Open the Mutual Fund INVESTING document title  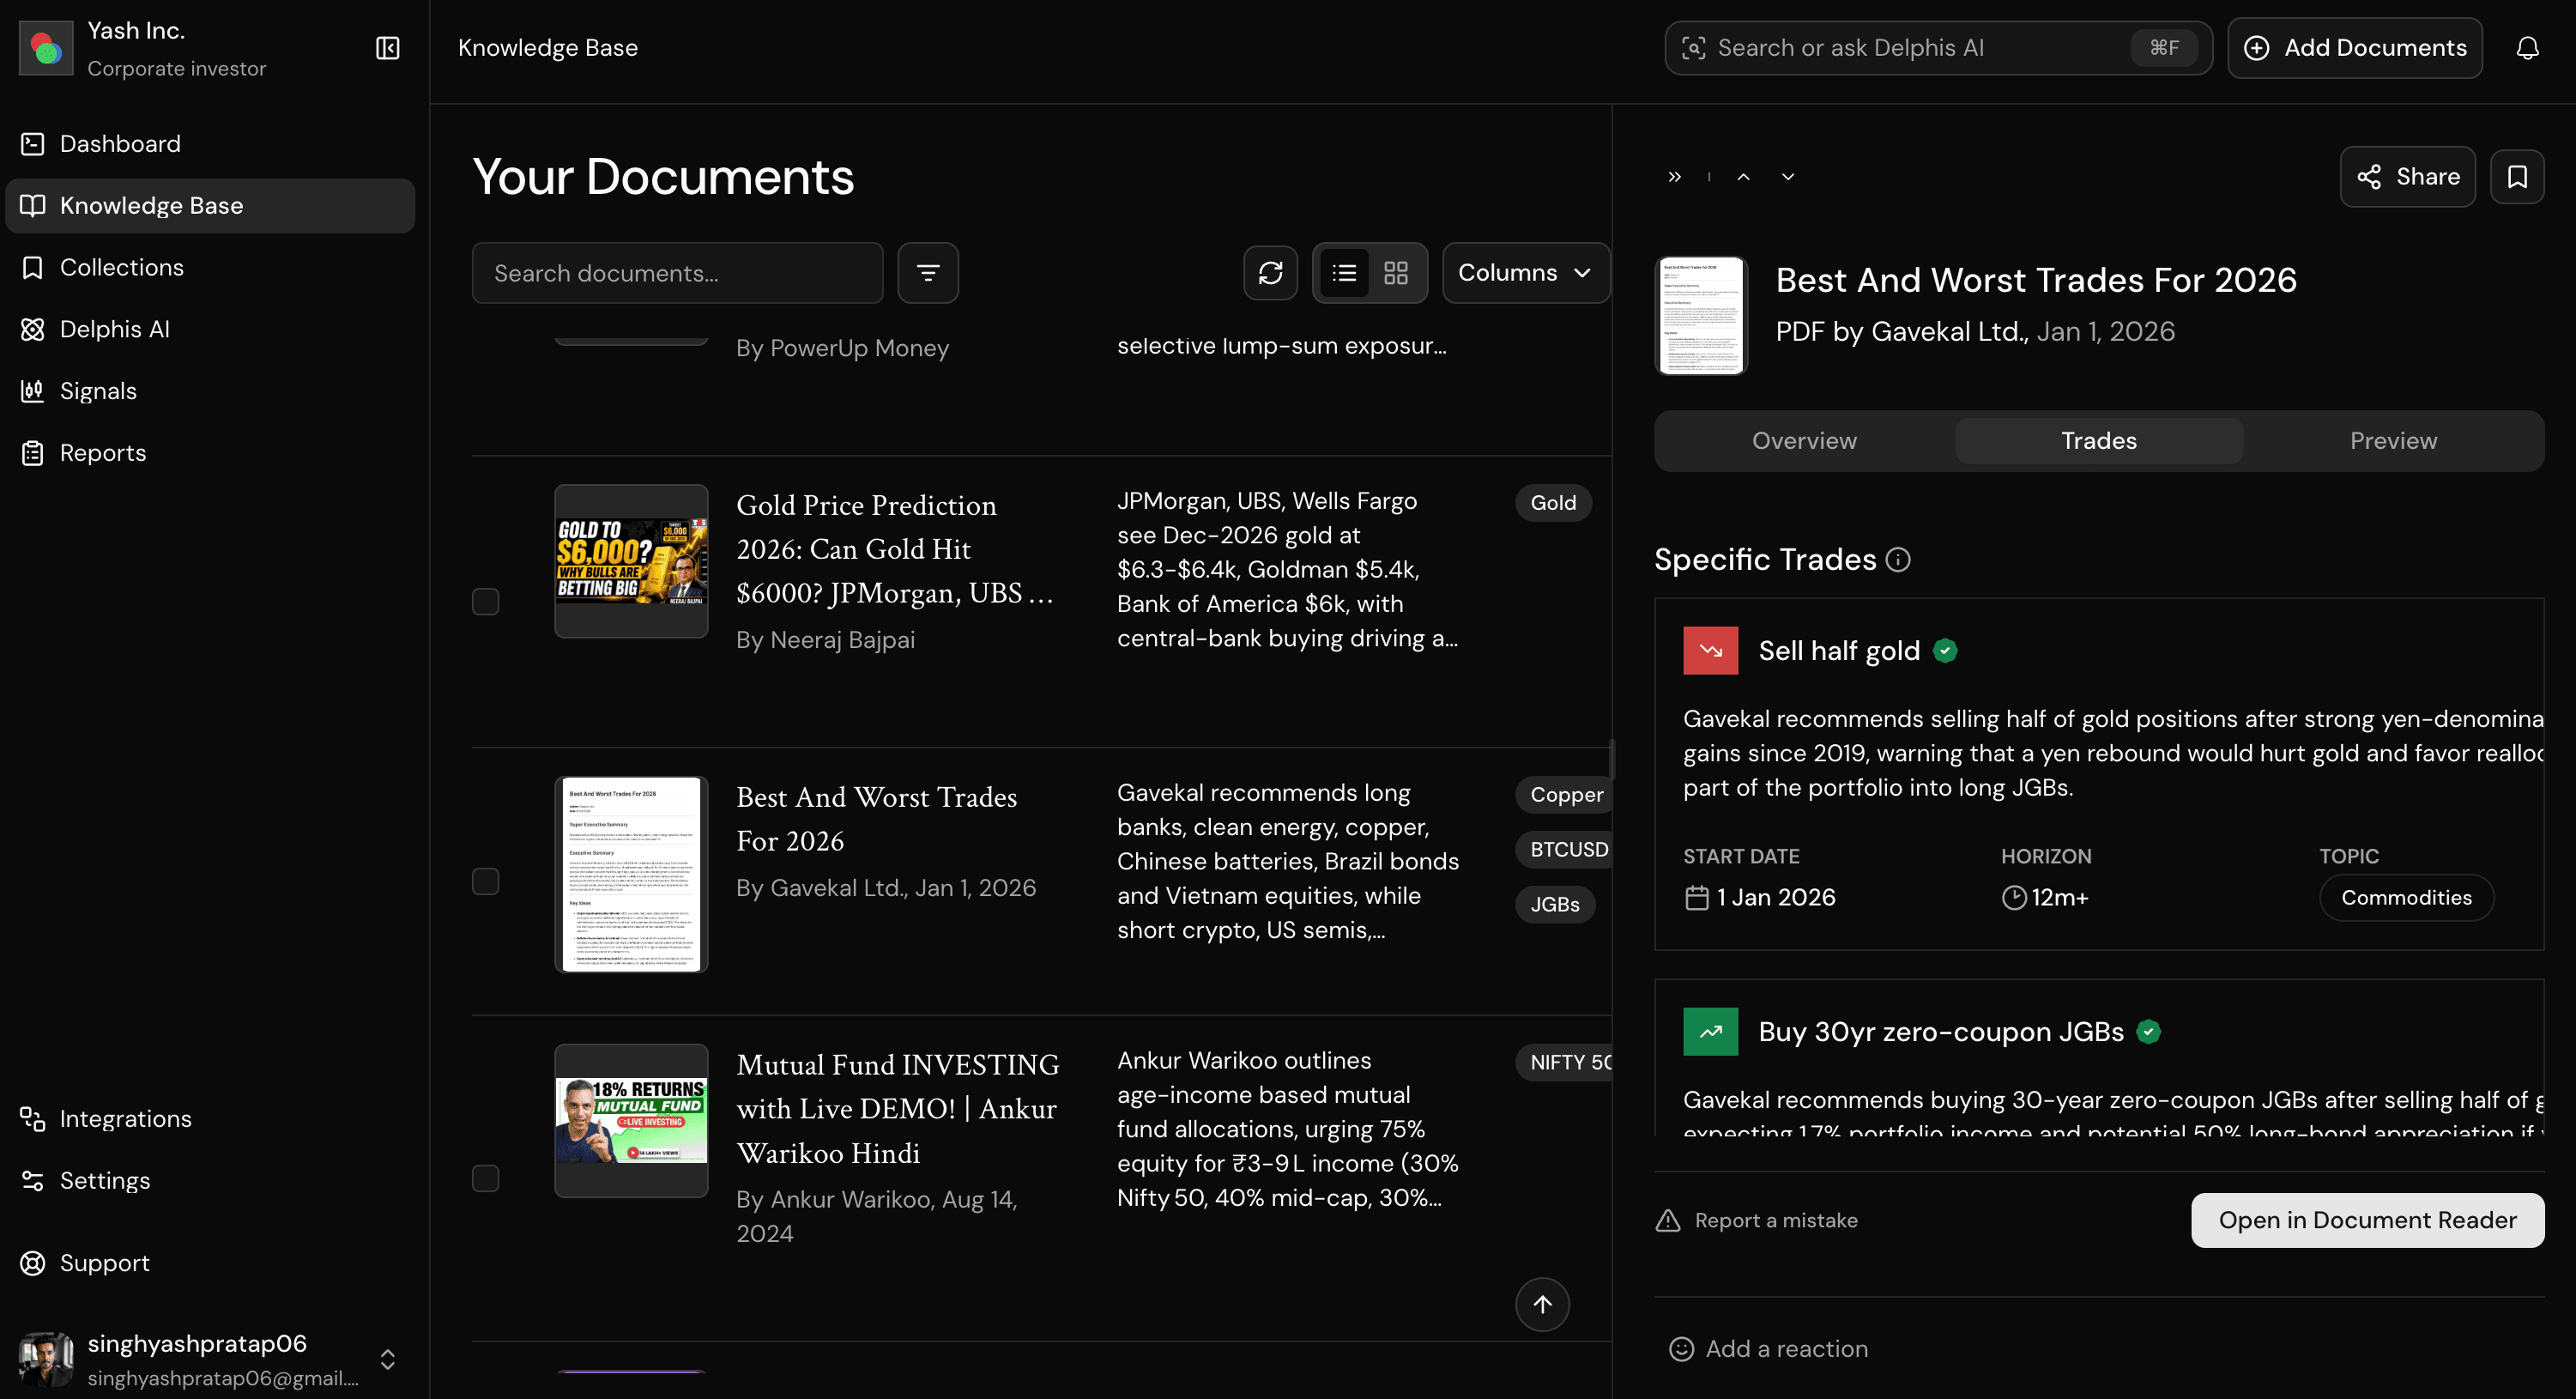[898, 1109]
